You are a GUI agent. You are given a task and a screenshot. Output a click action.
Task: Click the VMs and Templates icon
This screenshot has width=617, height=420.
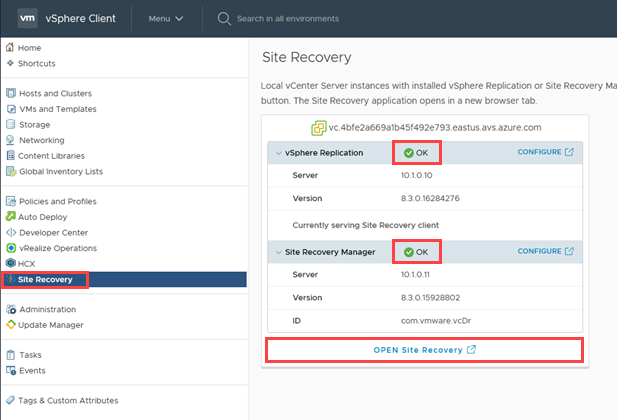click(x=11, y=109)
